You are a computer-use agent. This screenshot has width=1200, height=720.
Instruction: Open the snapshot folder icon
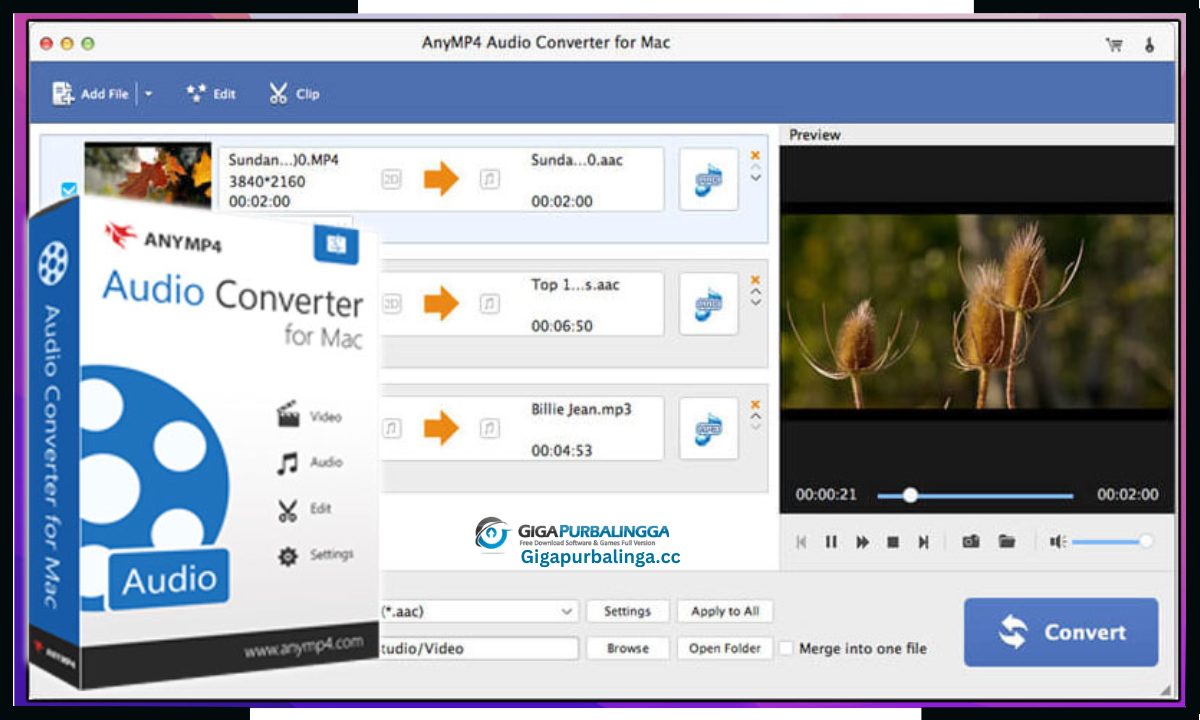[1007, 542]
